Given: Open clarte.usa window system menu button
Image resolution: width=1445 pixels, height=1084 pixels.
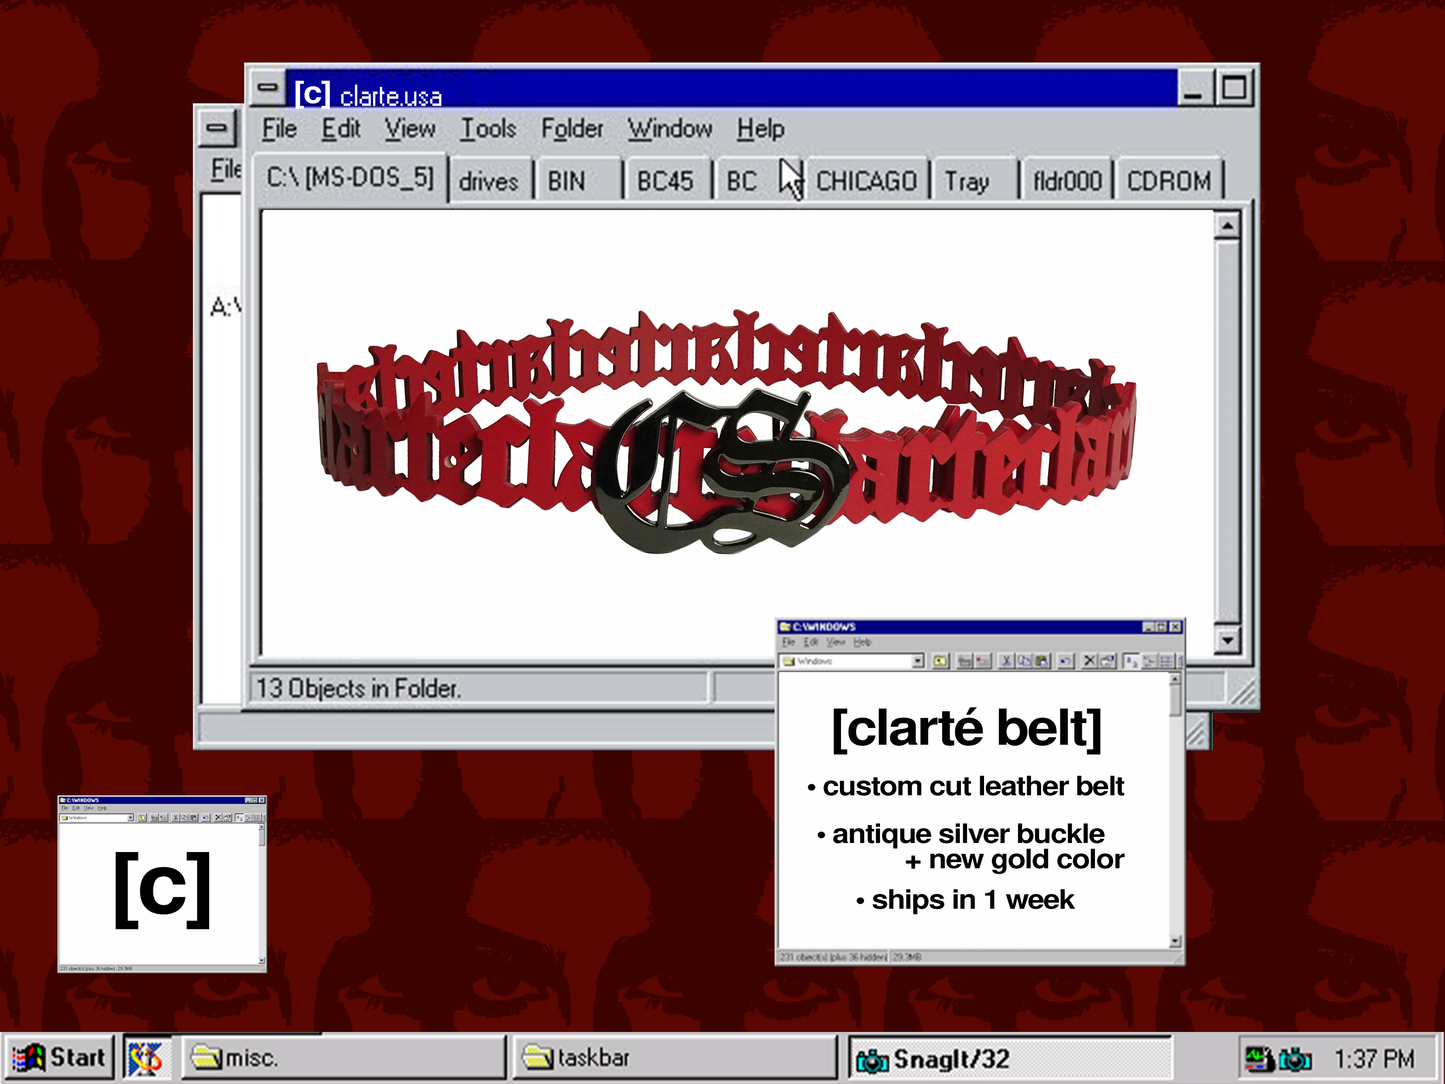Looking at the screenshot, I should point(267,87).
